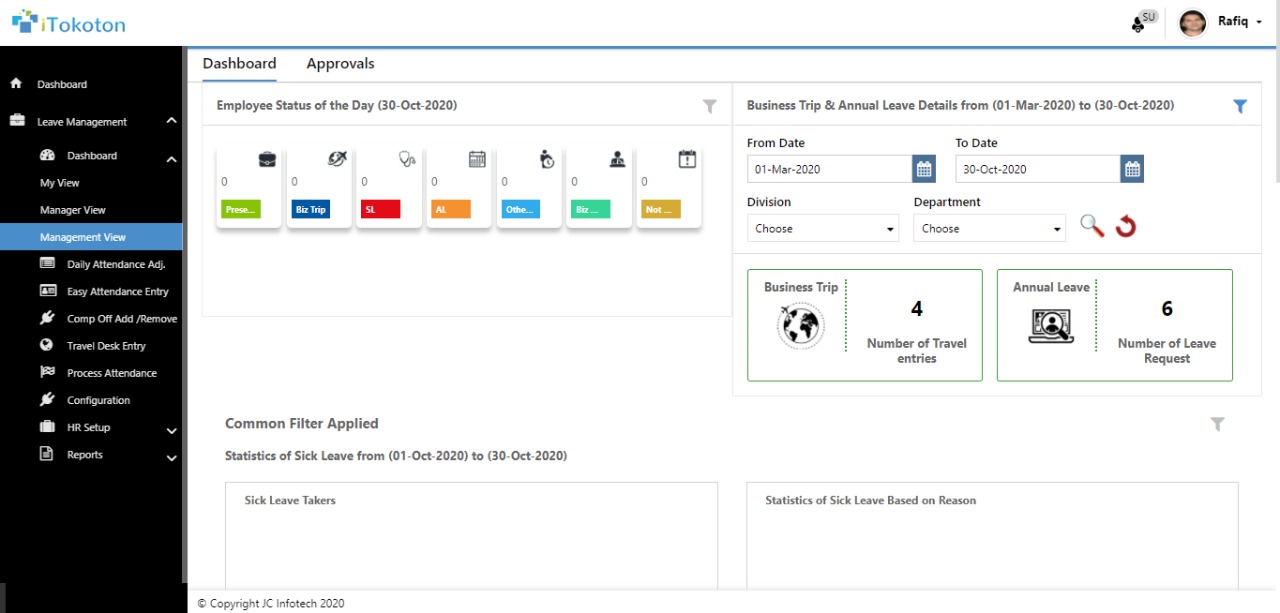Click the From Date input field
Screen dimensions: 1280x613
coord(829,169)
